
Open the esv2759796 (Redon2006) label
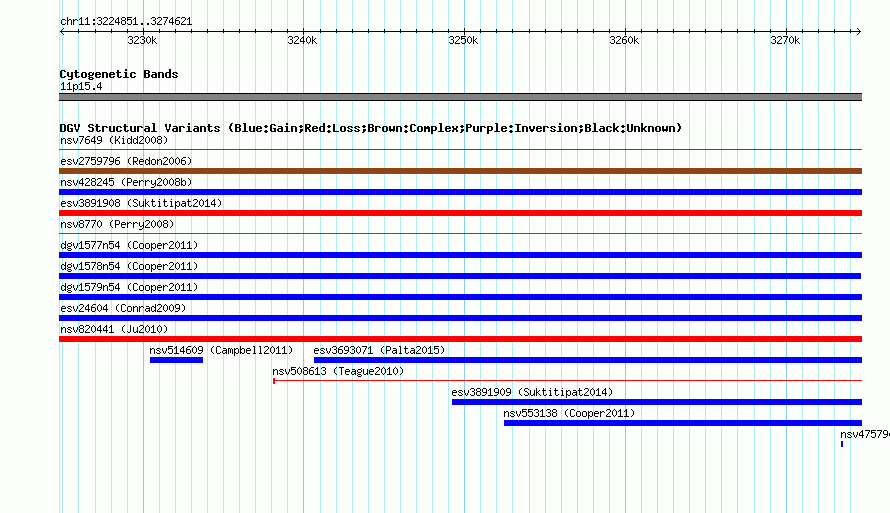point(126,161)
